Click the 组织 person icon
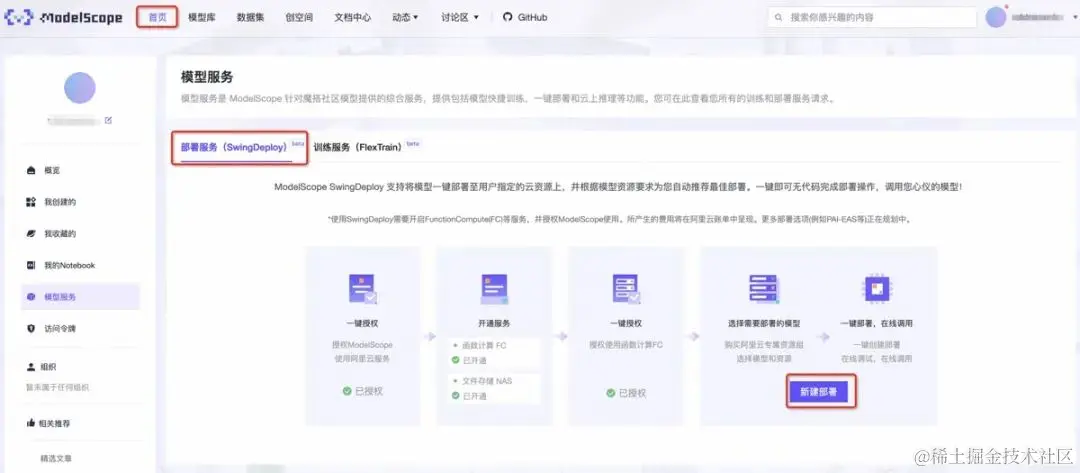 (30, 367)
